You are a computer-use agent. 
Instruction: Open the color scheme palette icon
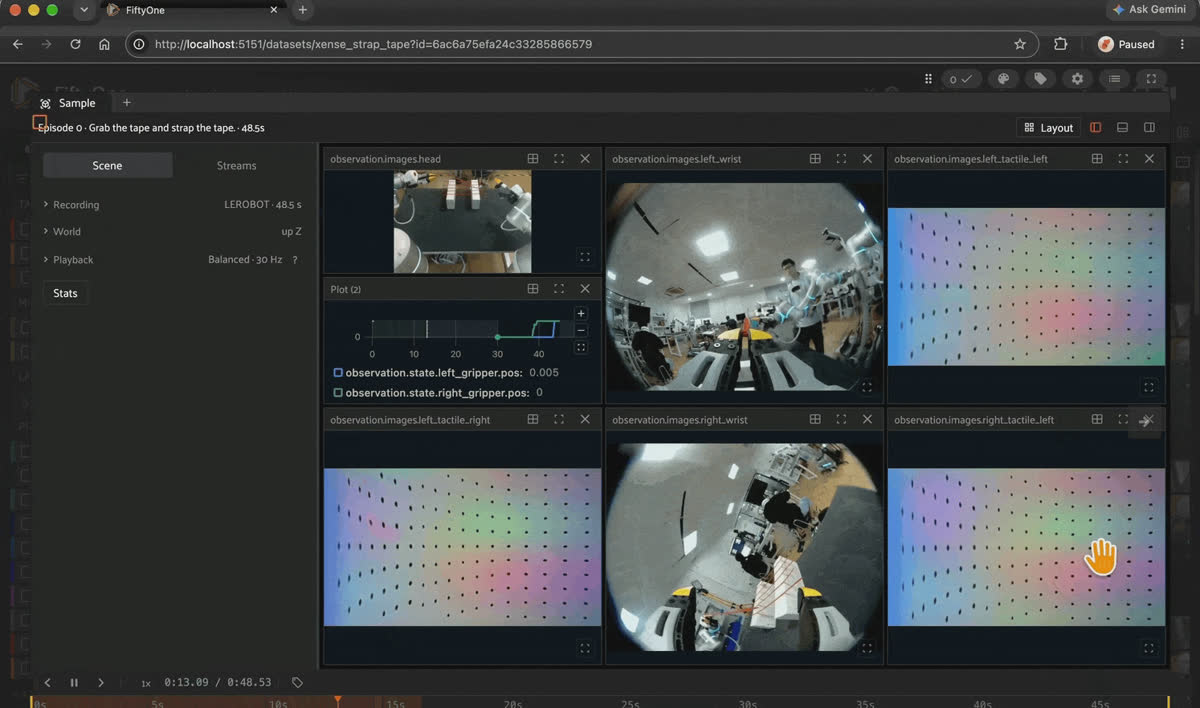coord(1004,79)
